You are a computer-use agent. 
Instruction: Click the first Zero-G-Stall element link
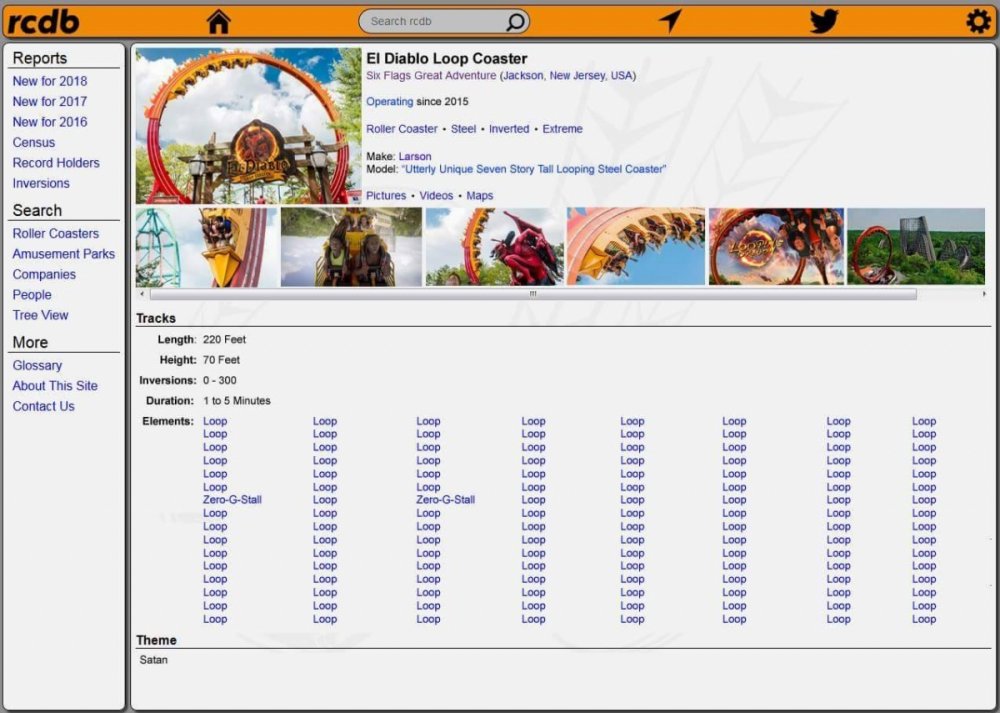click(232, 500)
